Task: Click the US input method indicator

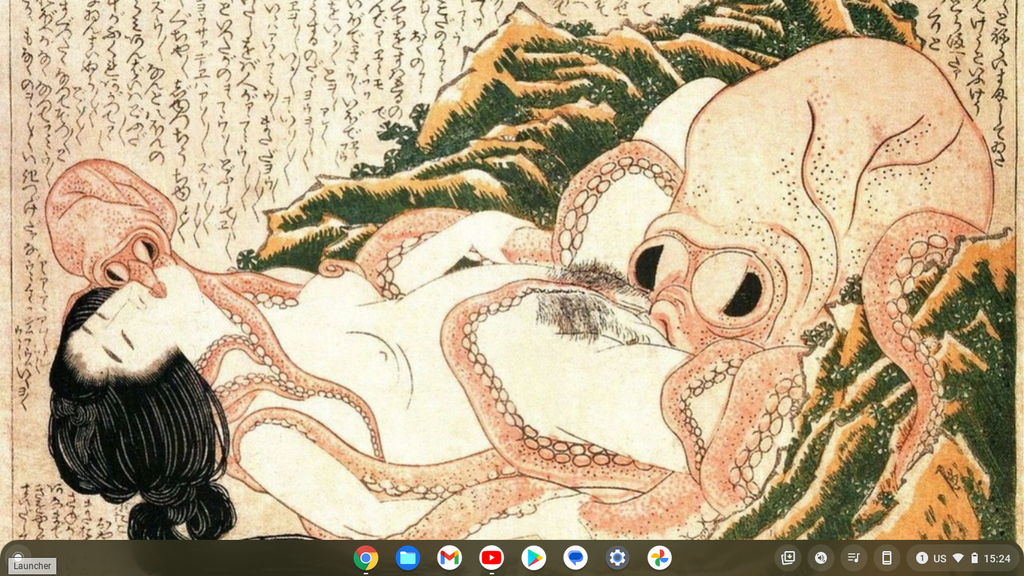Action: [940, 558]
